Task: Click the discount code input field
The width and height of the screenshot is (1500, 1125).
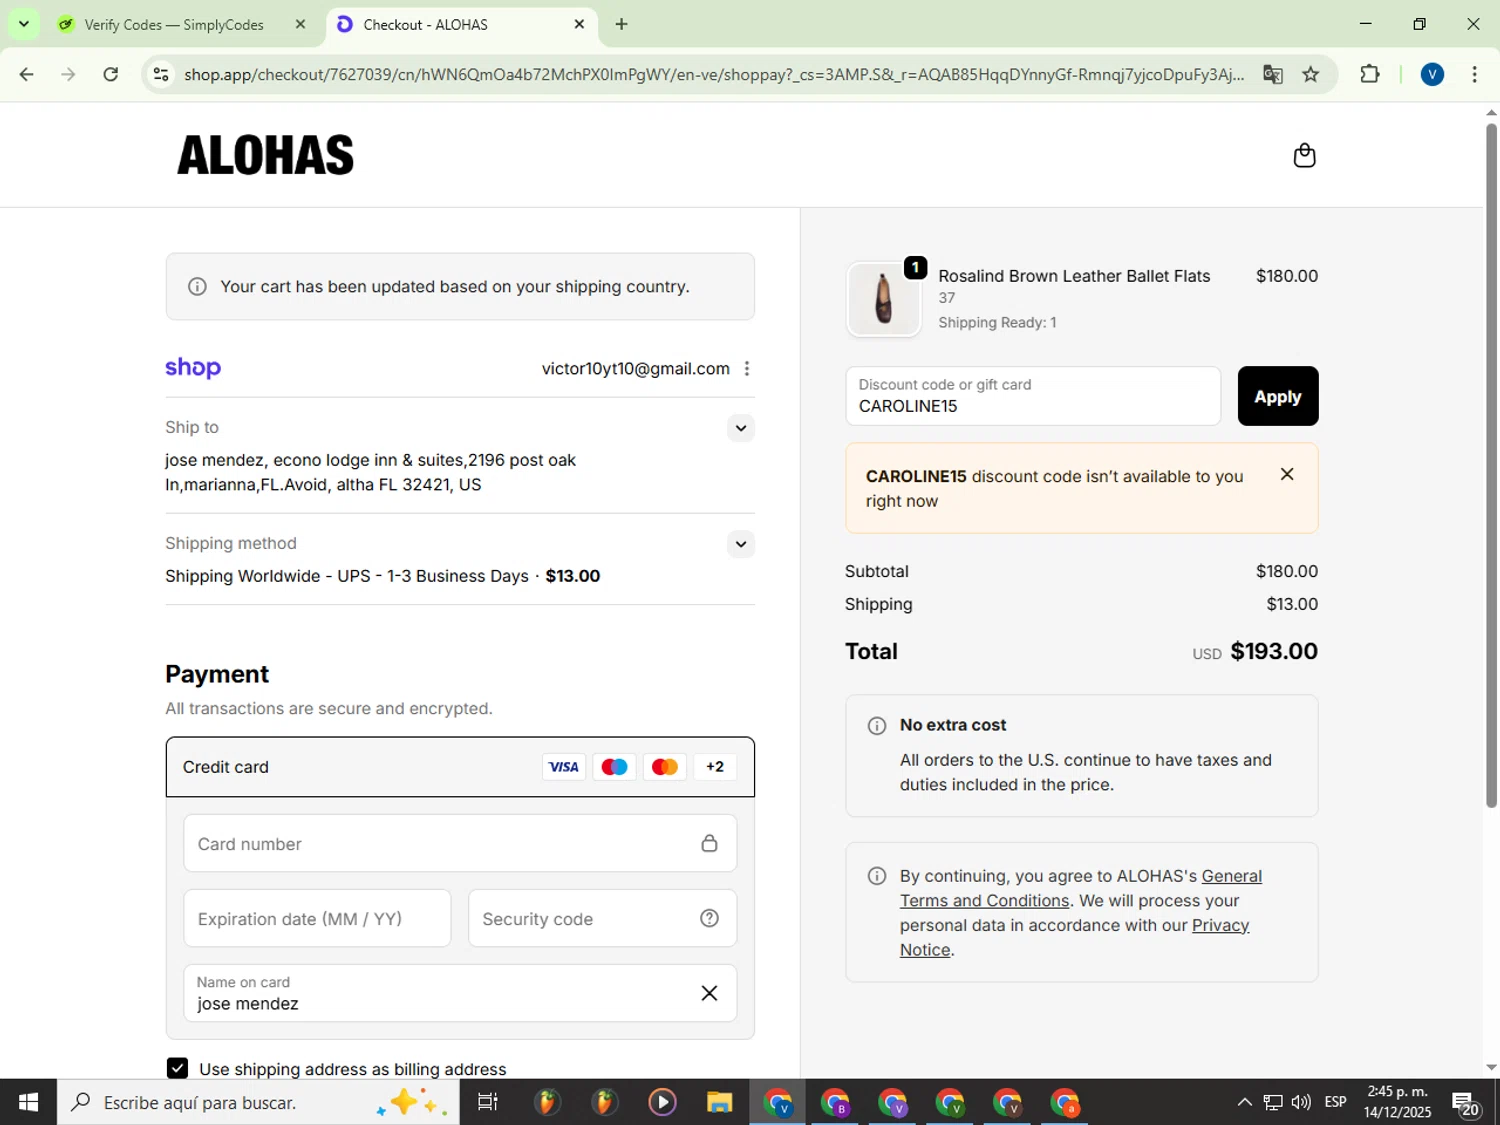Action: point(1033,396)
